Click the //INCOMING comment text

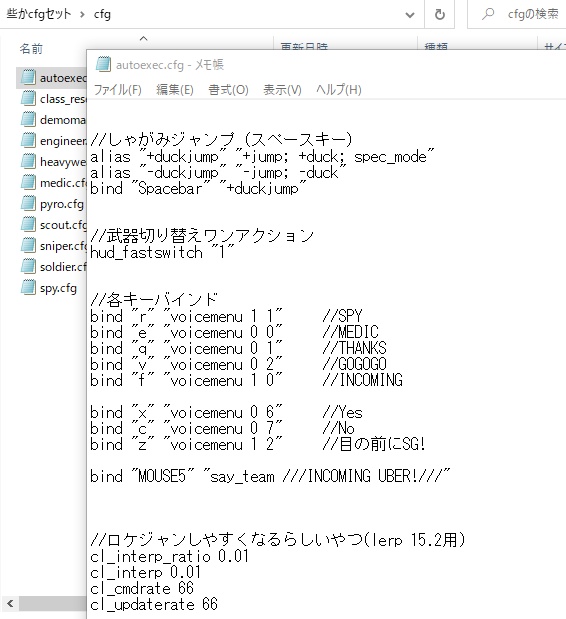point(363,380)
